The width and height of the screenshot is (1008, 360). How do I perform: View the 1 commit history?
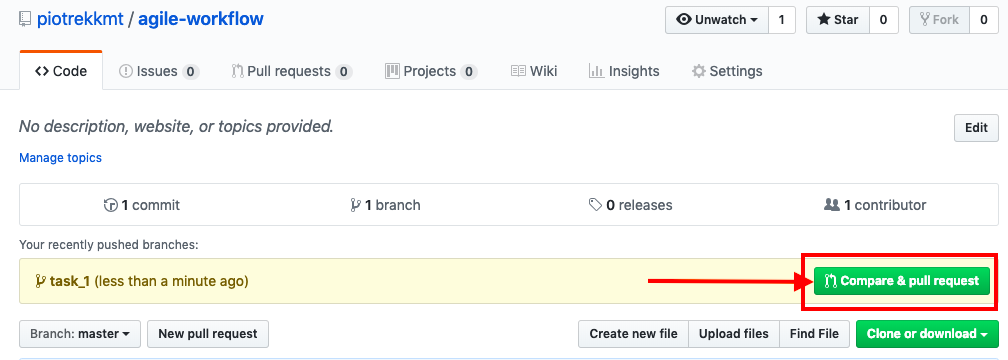coord(141,205)
